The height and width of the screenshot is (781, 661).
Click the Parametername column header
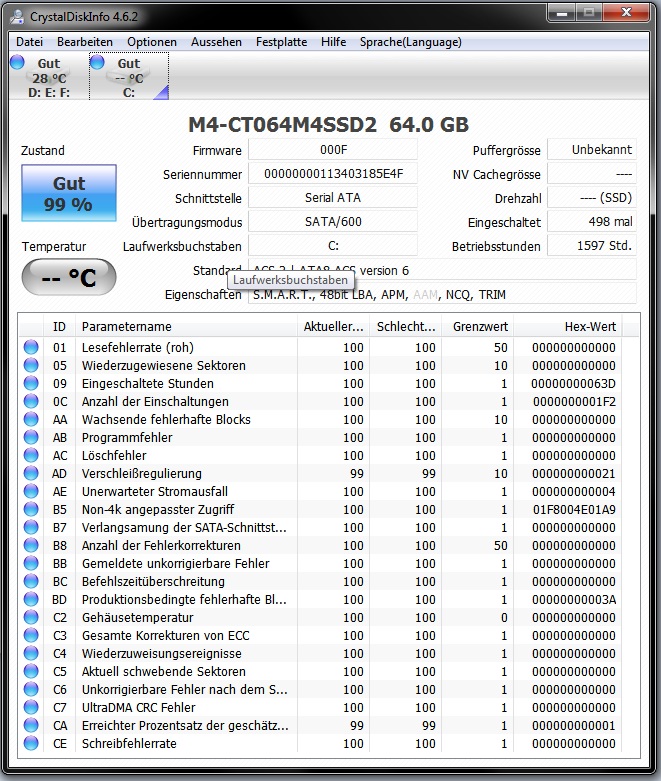point(186,326)
